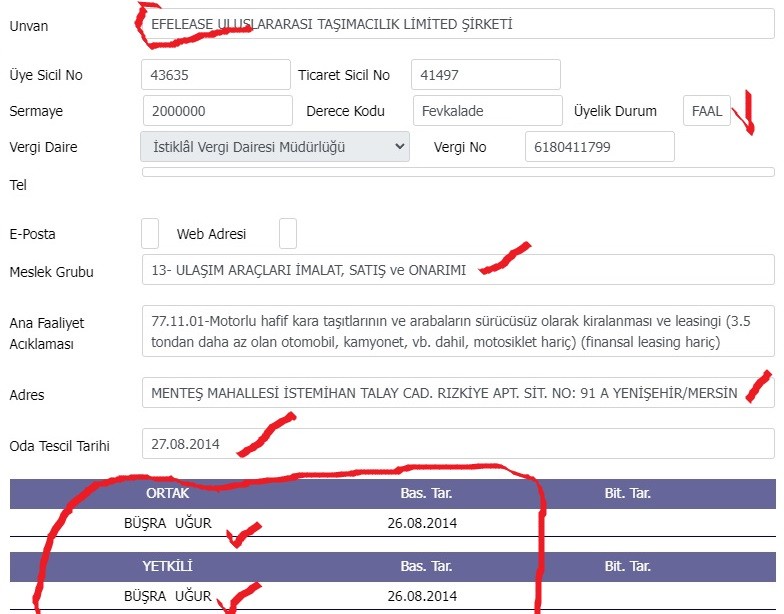The width and height of the screenshot is (784, 614).
Task: Click the Vergi No field 6180411799
Action: click(x=600, y=146)
